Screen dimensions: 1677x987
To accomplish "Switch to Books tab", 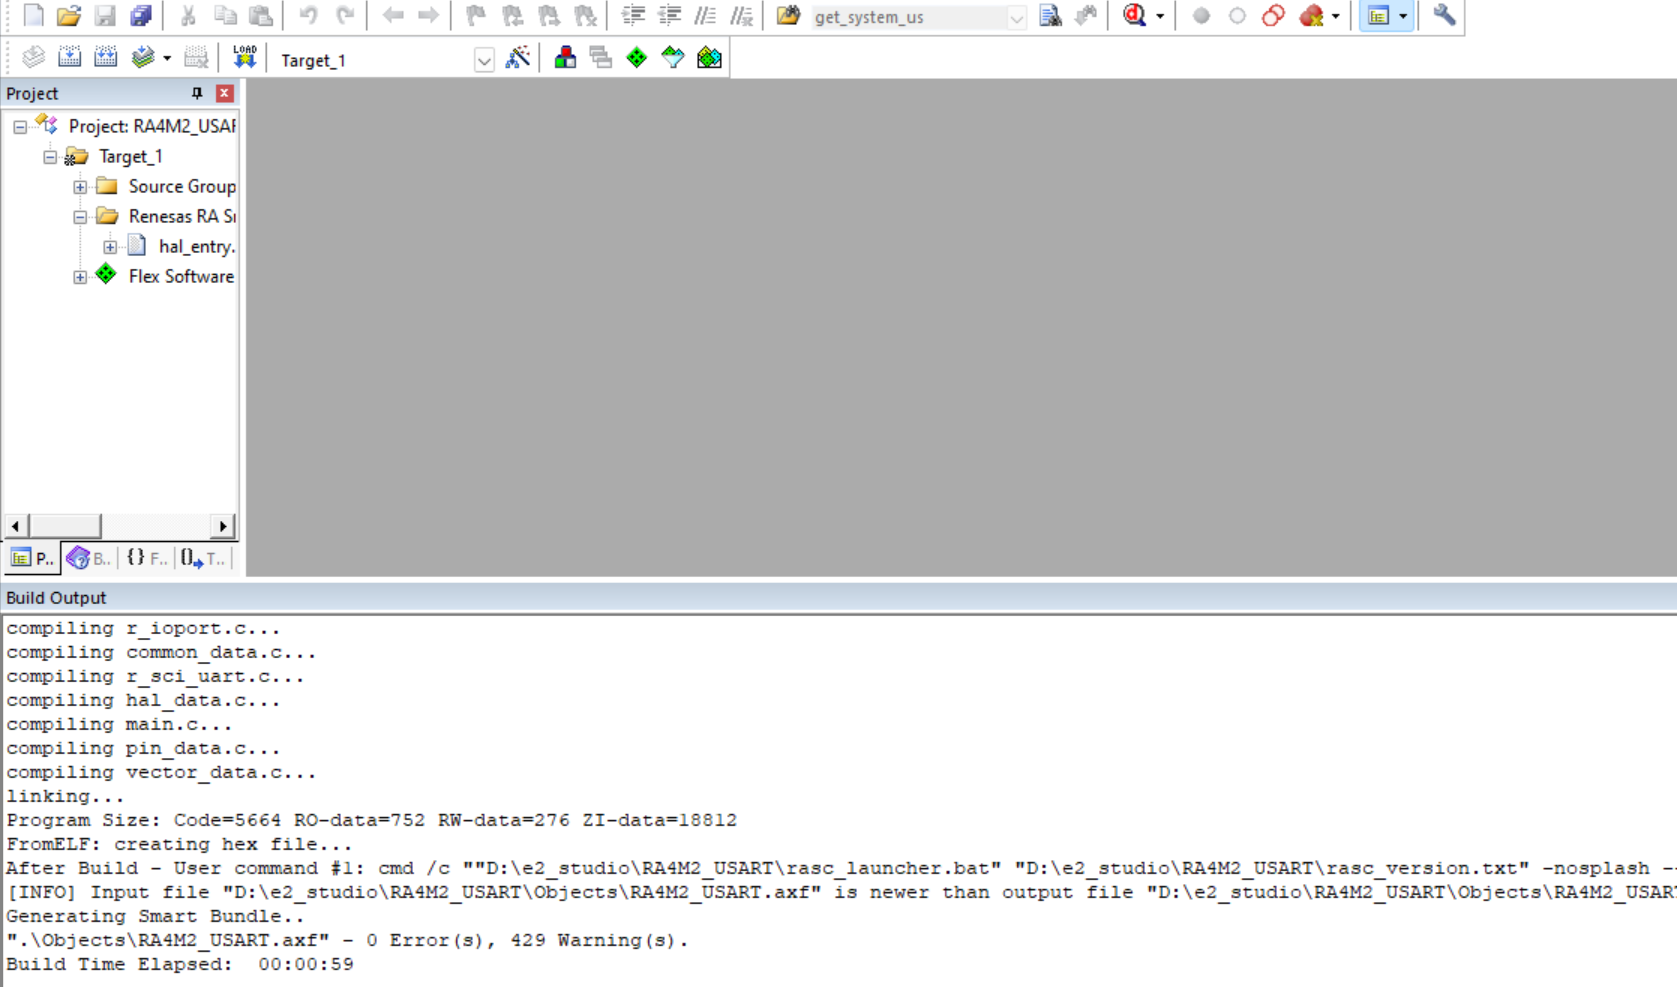I will (x=89, y=558).
